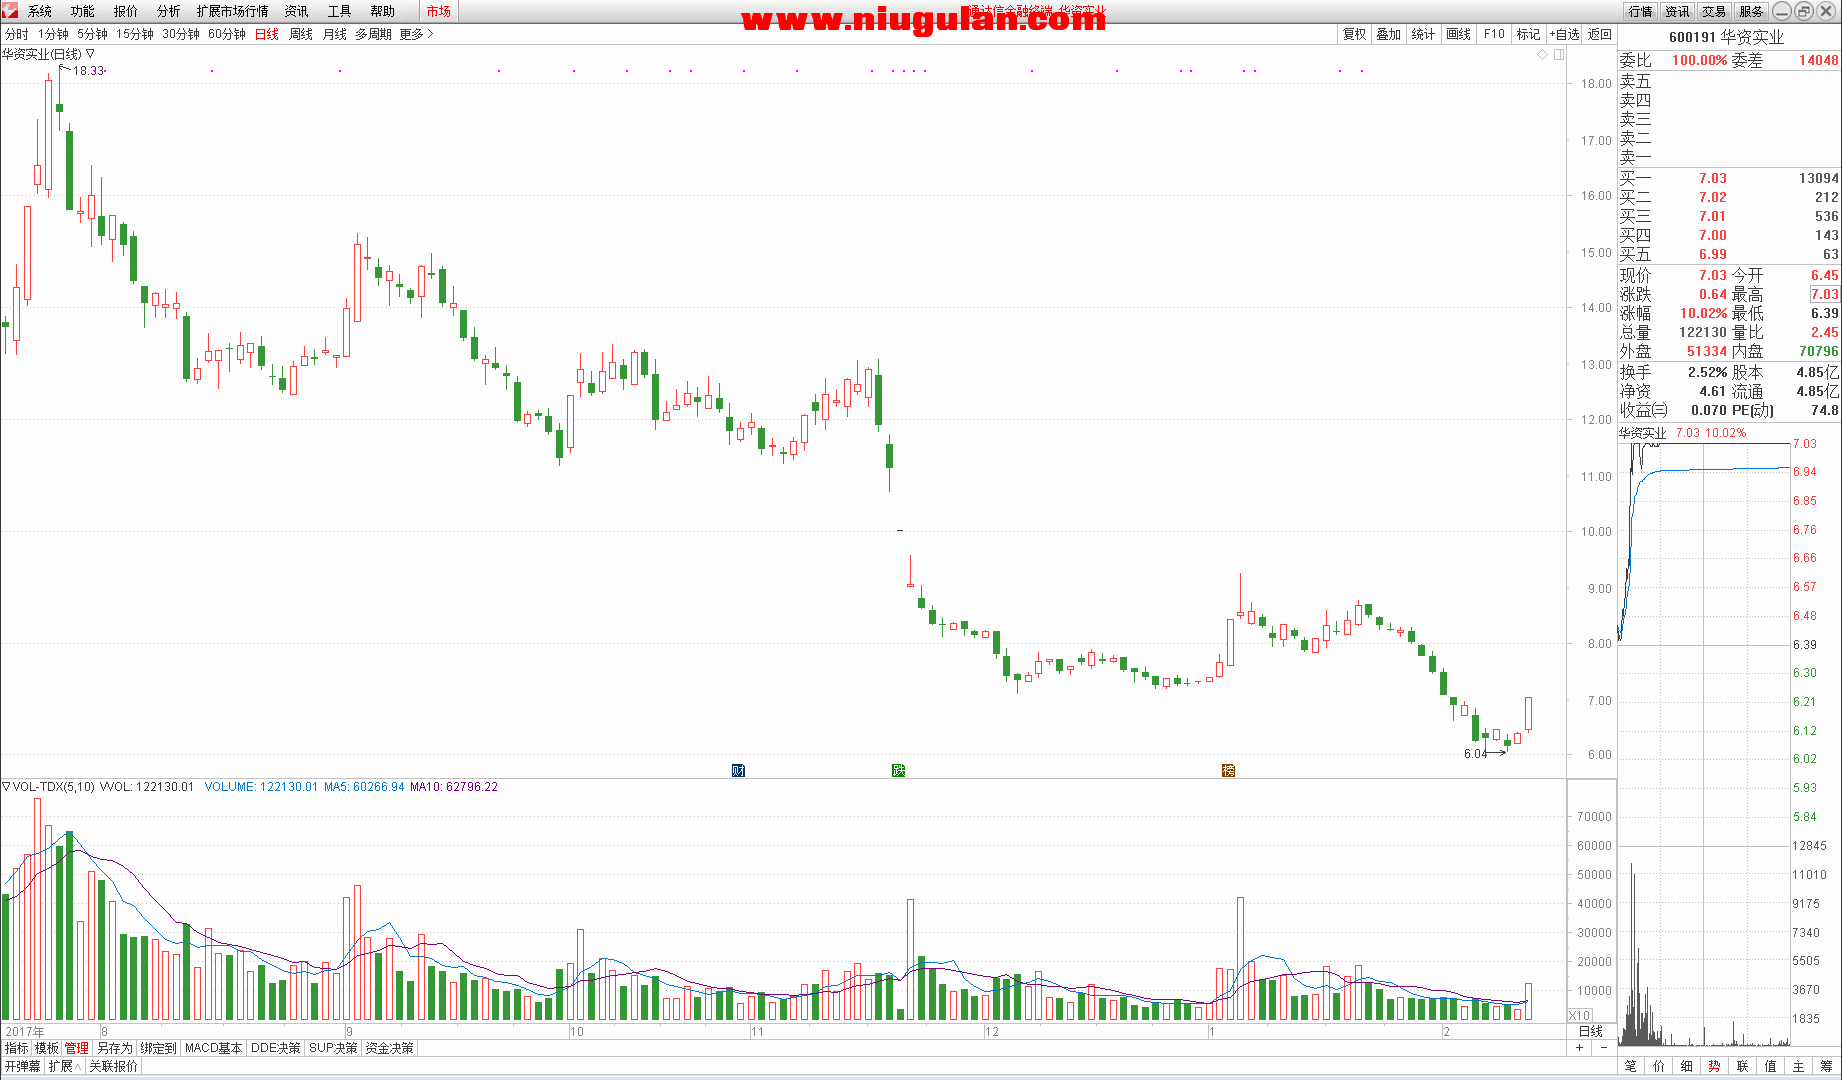Click the red 管理 bottom tab
This screenshot has width=1842, height=1080.
77,1048
